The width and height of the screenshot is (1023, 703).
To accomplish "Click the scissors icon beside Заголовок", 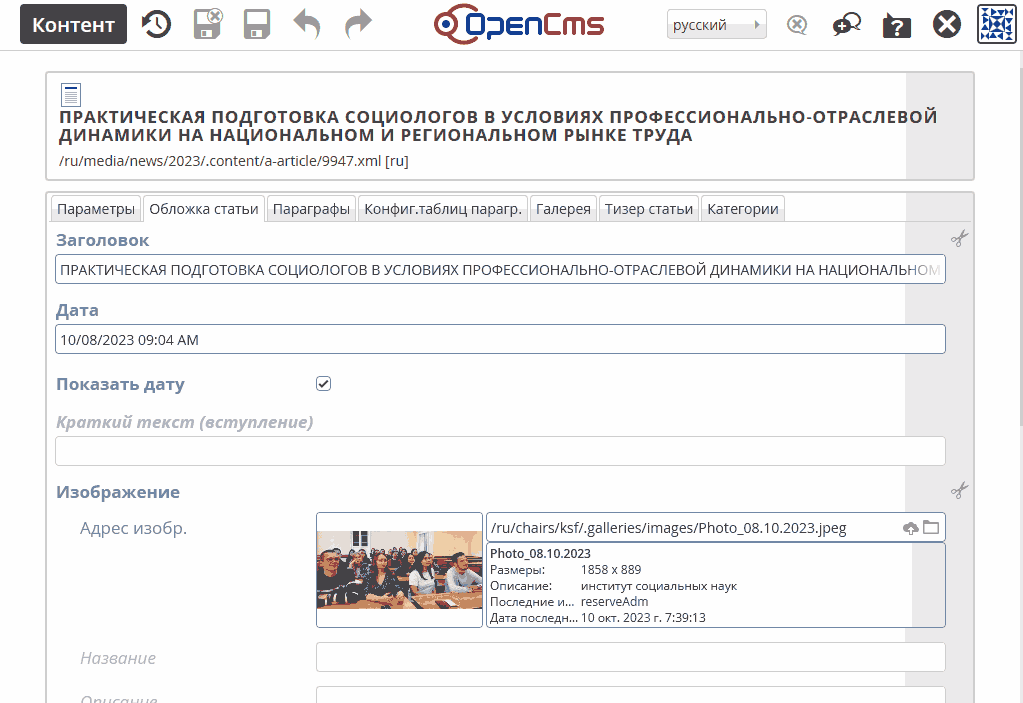I will pos(959,238).
